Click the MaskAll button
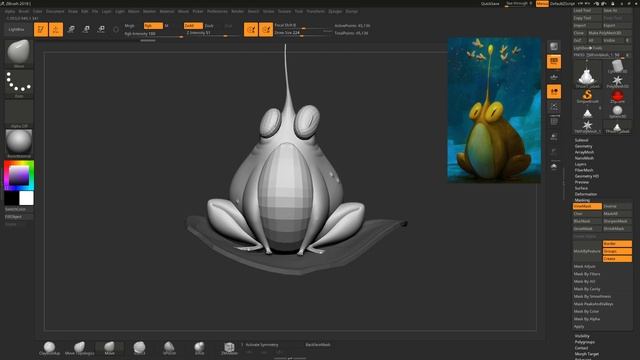 click(617, 214)
